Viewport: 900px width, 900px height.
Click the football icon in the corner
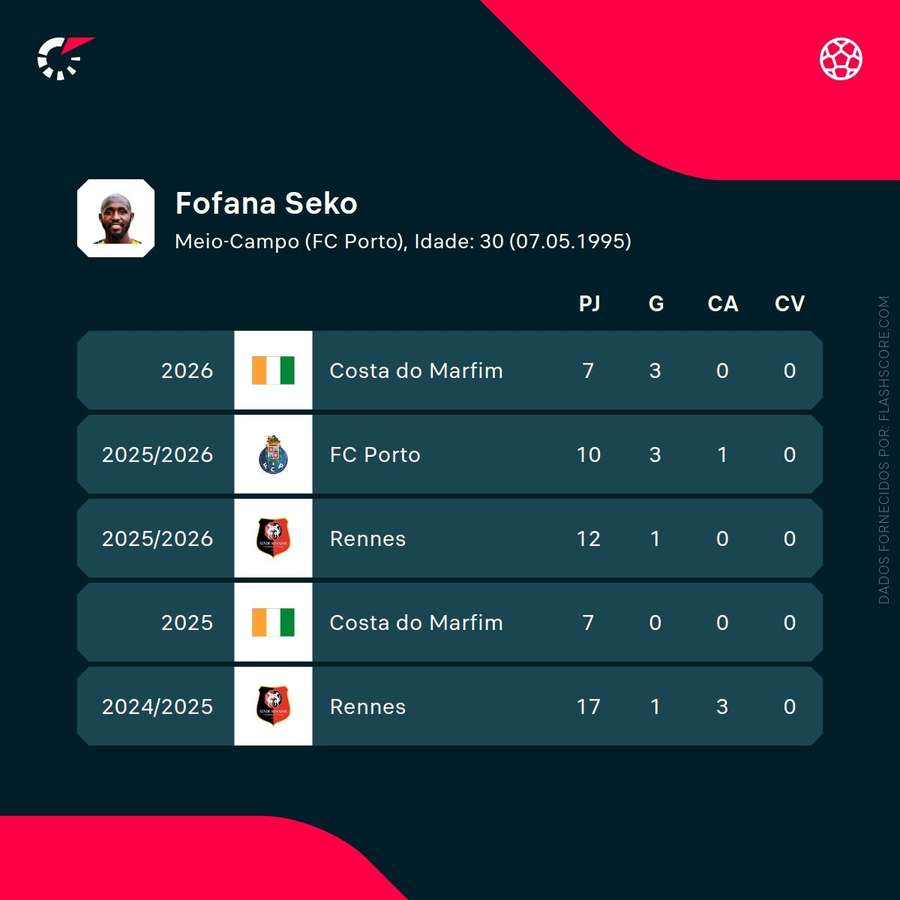coord(841,58)
